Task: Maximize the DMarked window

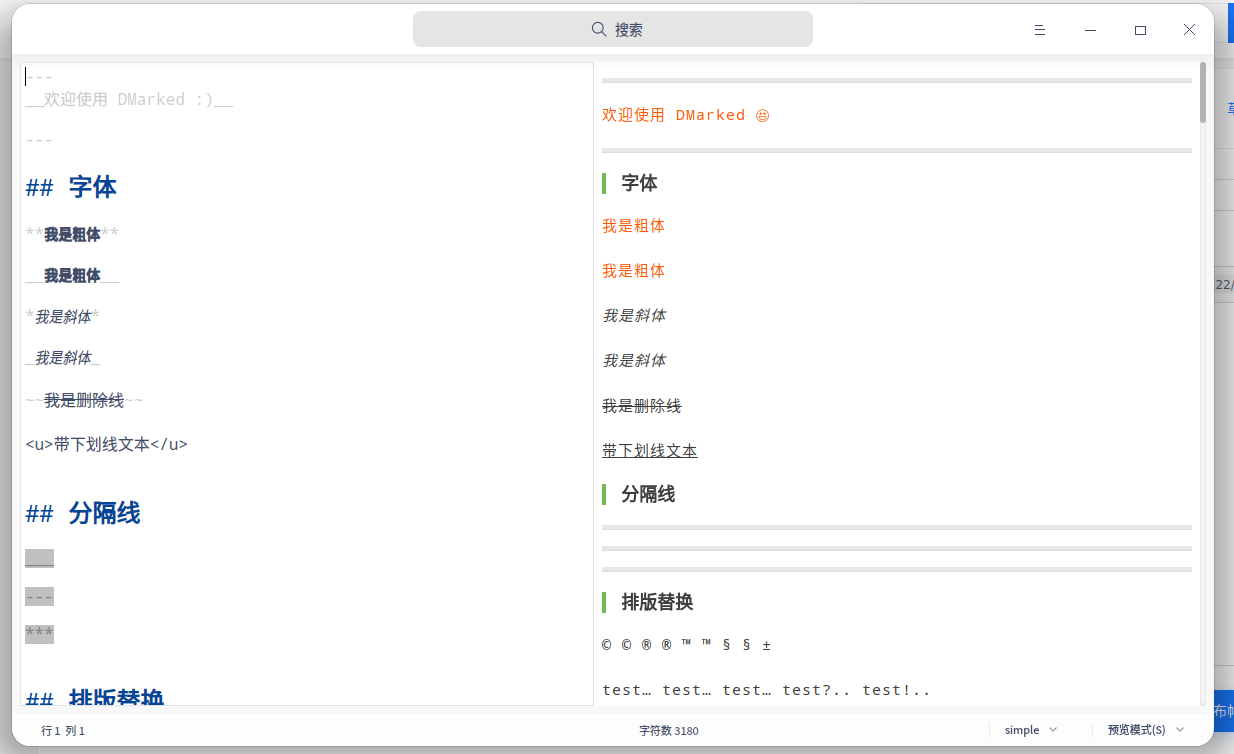Action: pos(1140,30)
